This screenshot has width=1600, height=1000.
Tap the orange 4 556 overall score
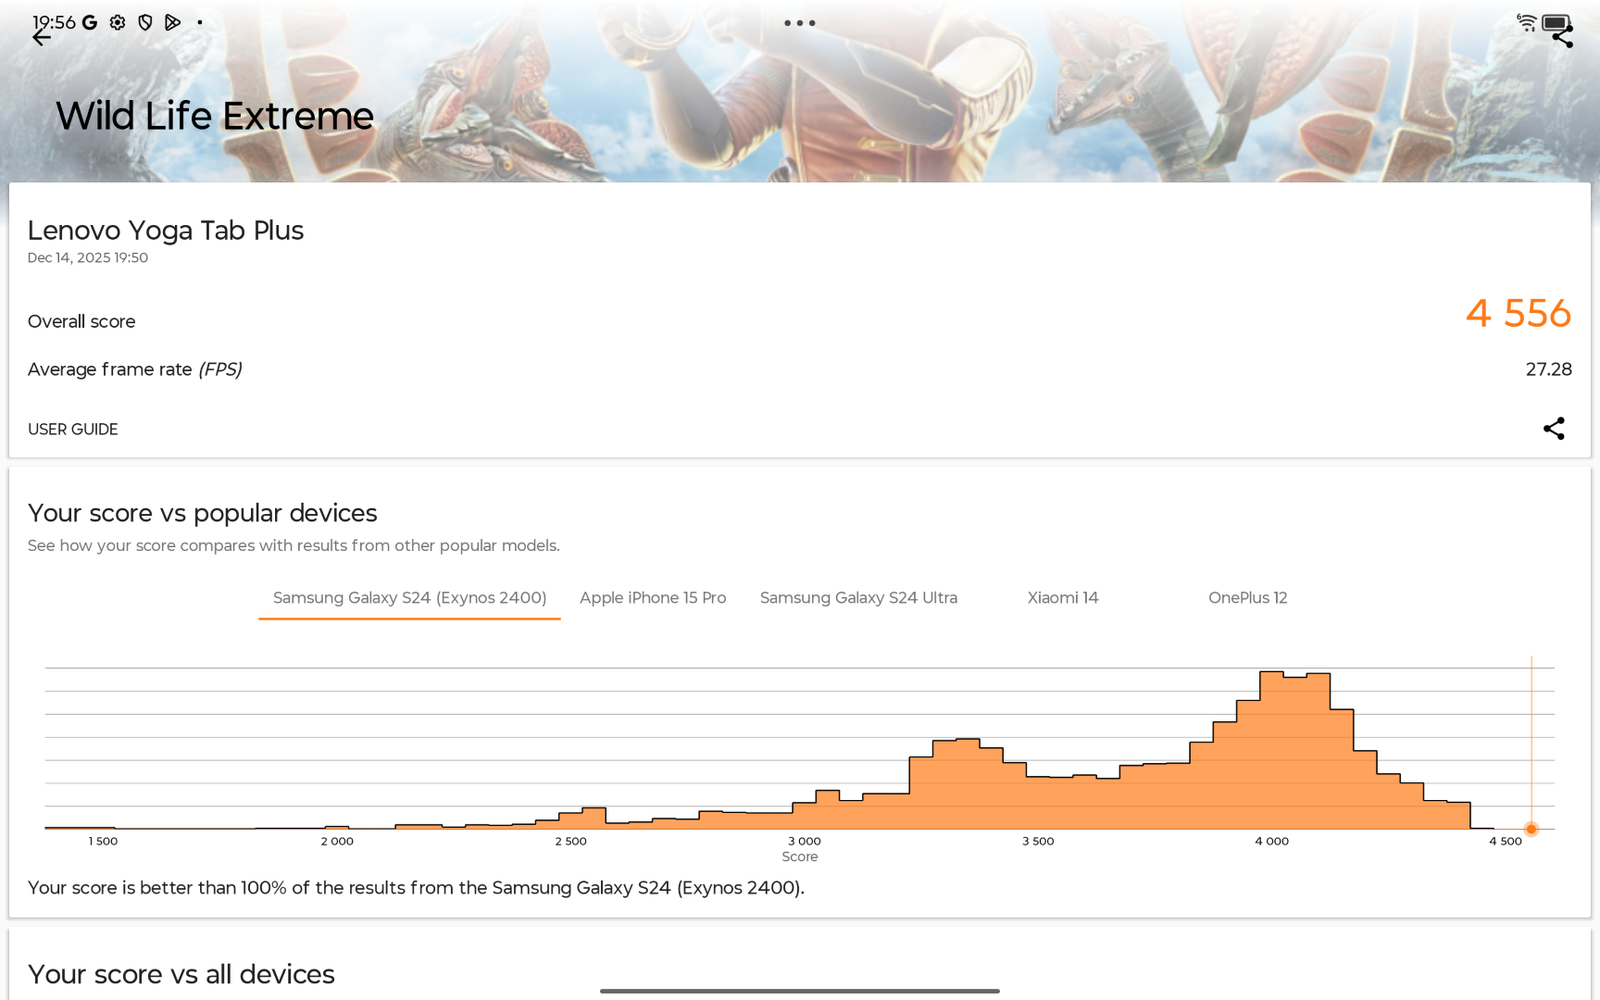pos(1518,314)
